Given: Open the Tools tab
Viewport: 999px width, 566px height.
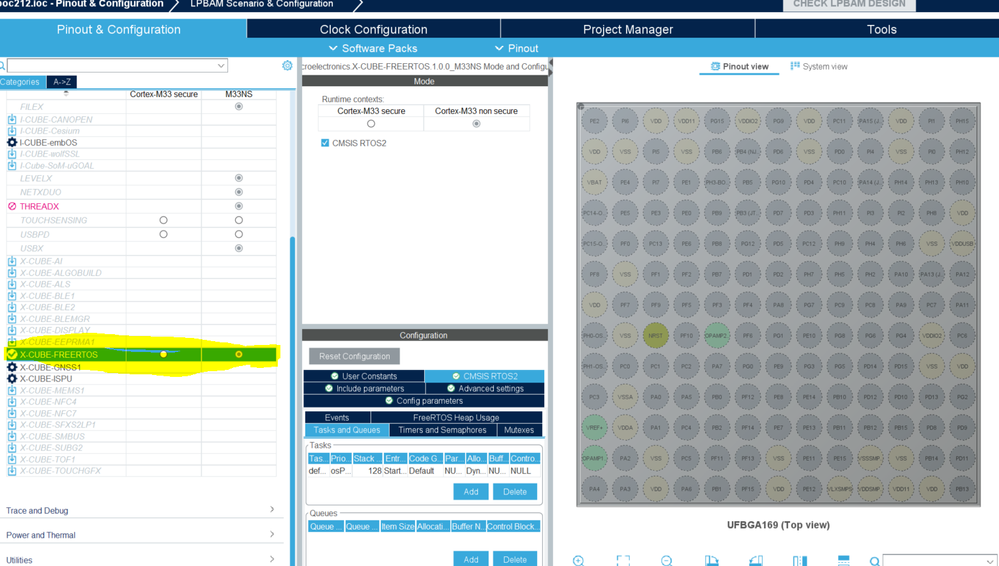Looking at the screenshot, I should [882, 29].
